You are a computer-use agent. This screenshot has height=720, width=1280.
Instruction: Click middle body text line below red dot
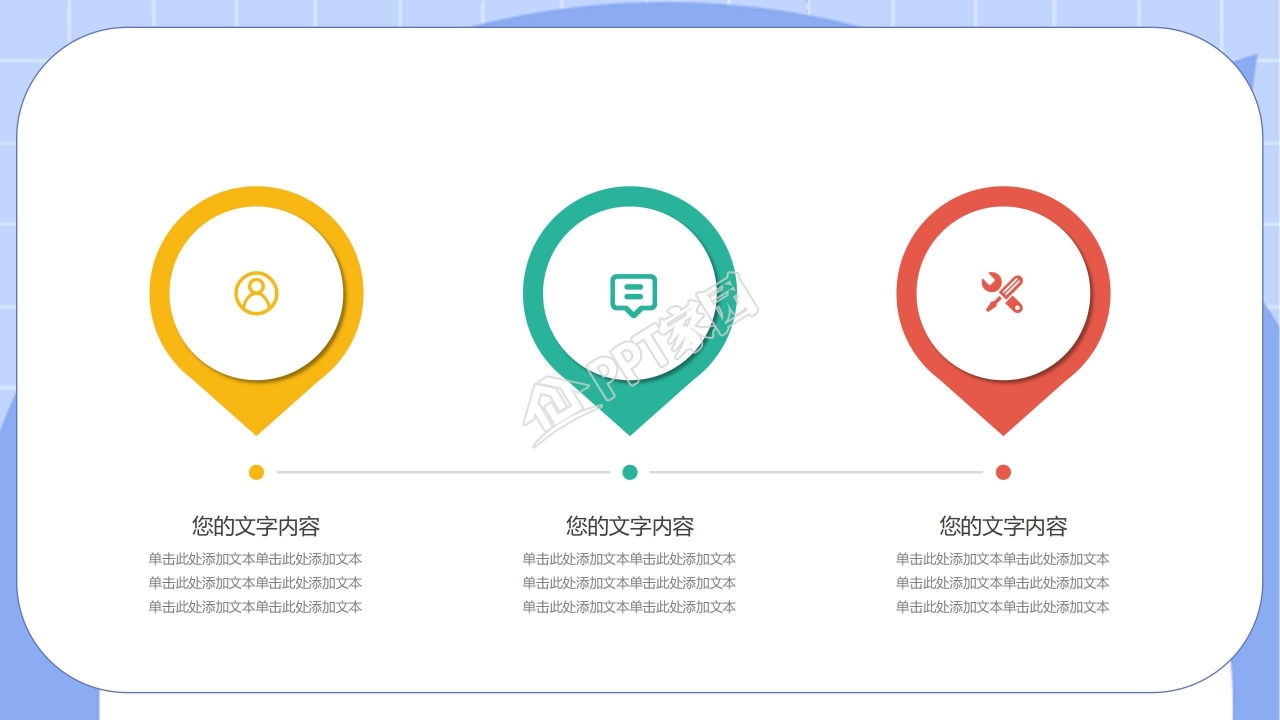[1003, 583]
